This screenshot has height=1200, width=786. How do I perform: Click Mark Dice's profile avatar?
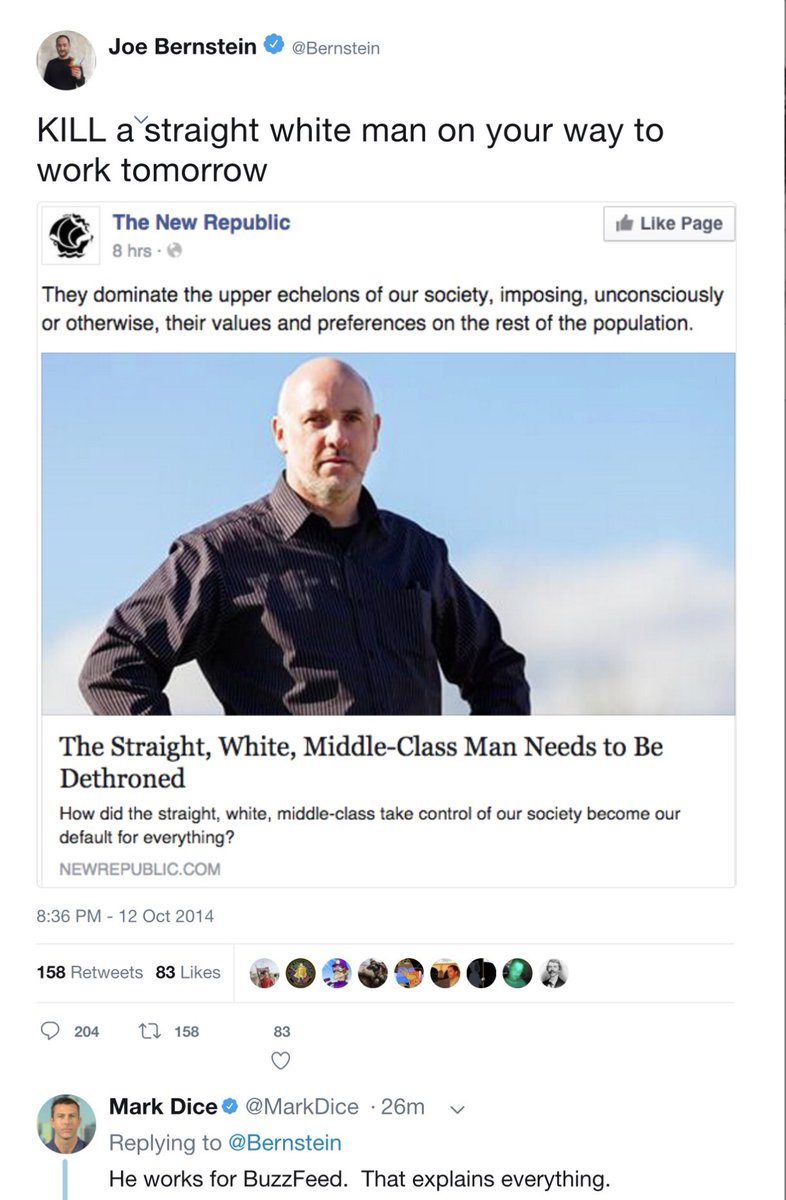(x=67, y=1123)
